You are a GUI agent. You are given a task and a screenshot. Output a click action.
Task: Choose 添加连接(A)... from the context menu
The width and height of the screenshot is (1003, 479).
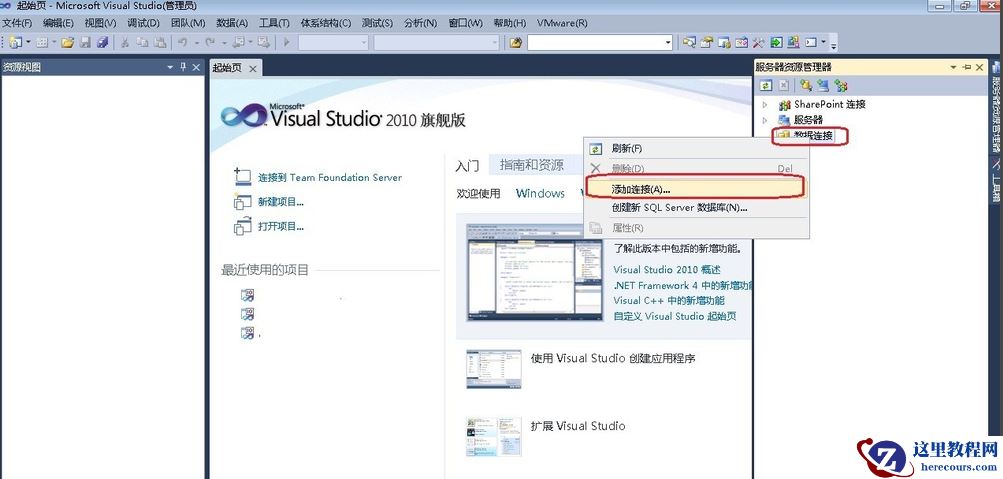point(641,188)
